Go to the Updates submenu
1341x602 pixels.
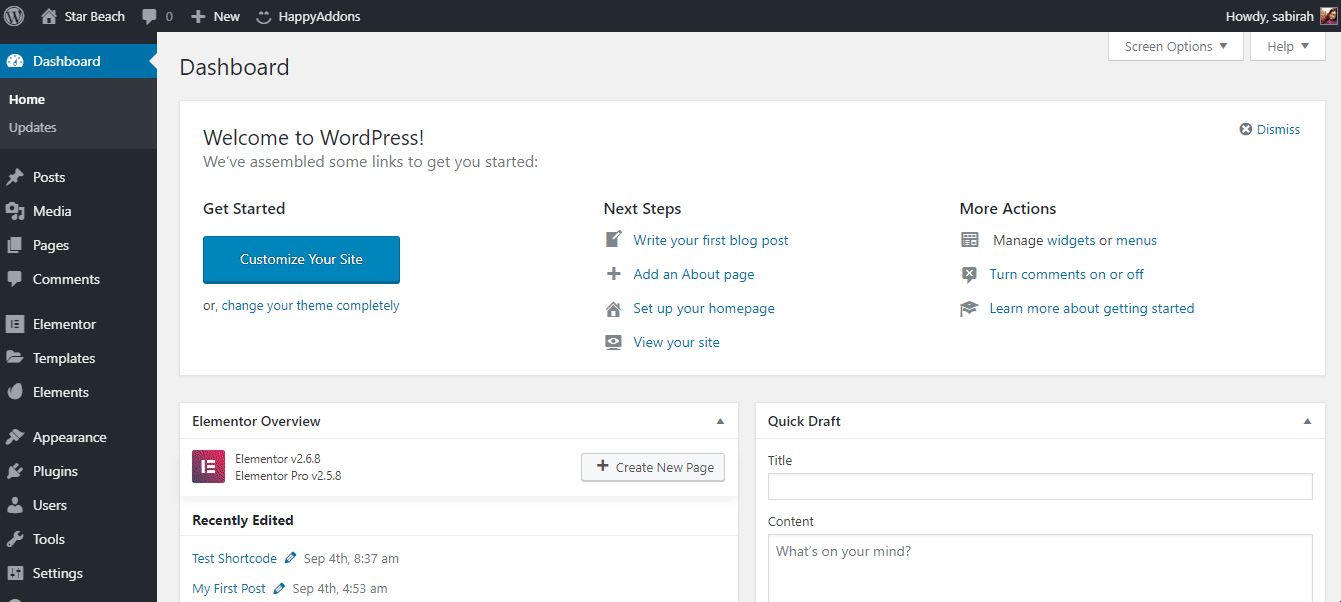coord(32,127)
